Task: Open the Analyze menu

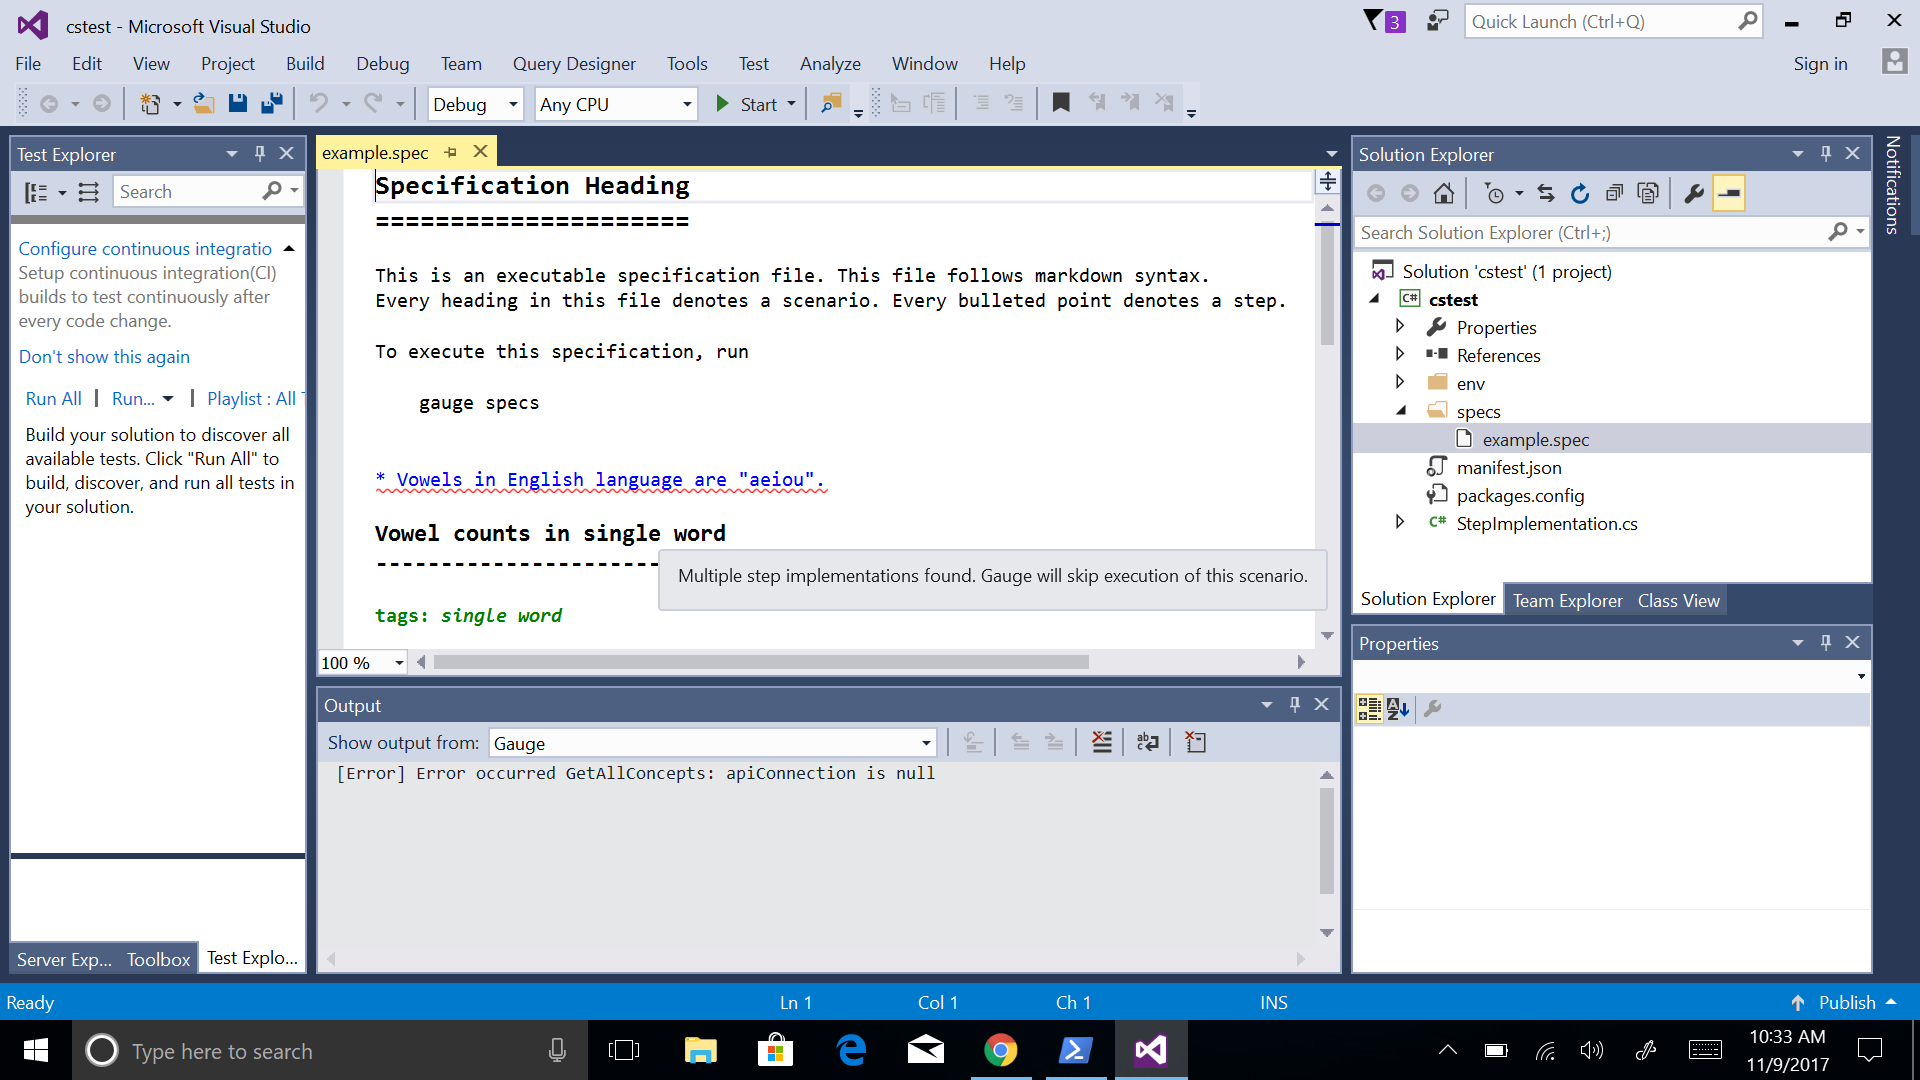Action: tap(830, 64)
